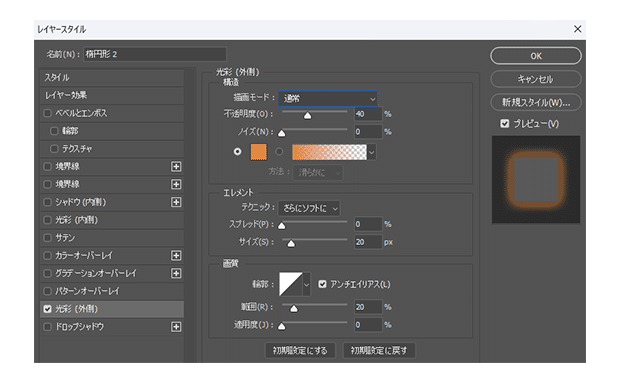Image resolution: width=620 pixels, height=383 pixels.
Task: Open the ベベルとエンボス settings row
Action: [112, 113]
